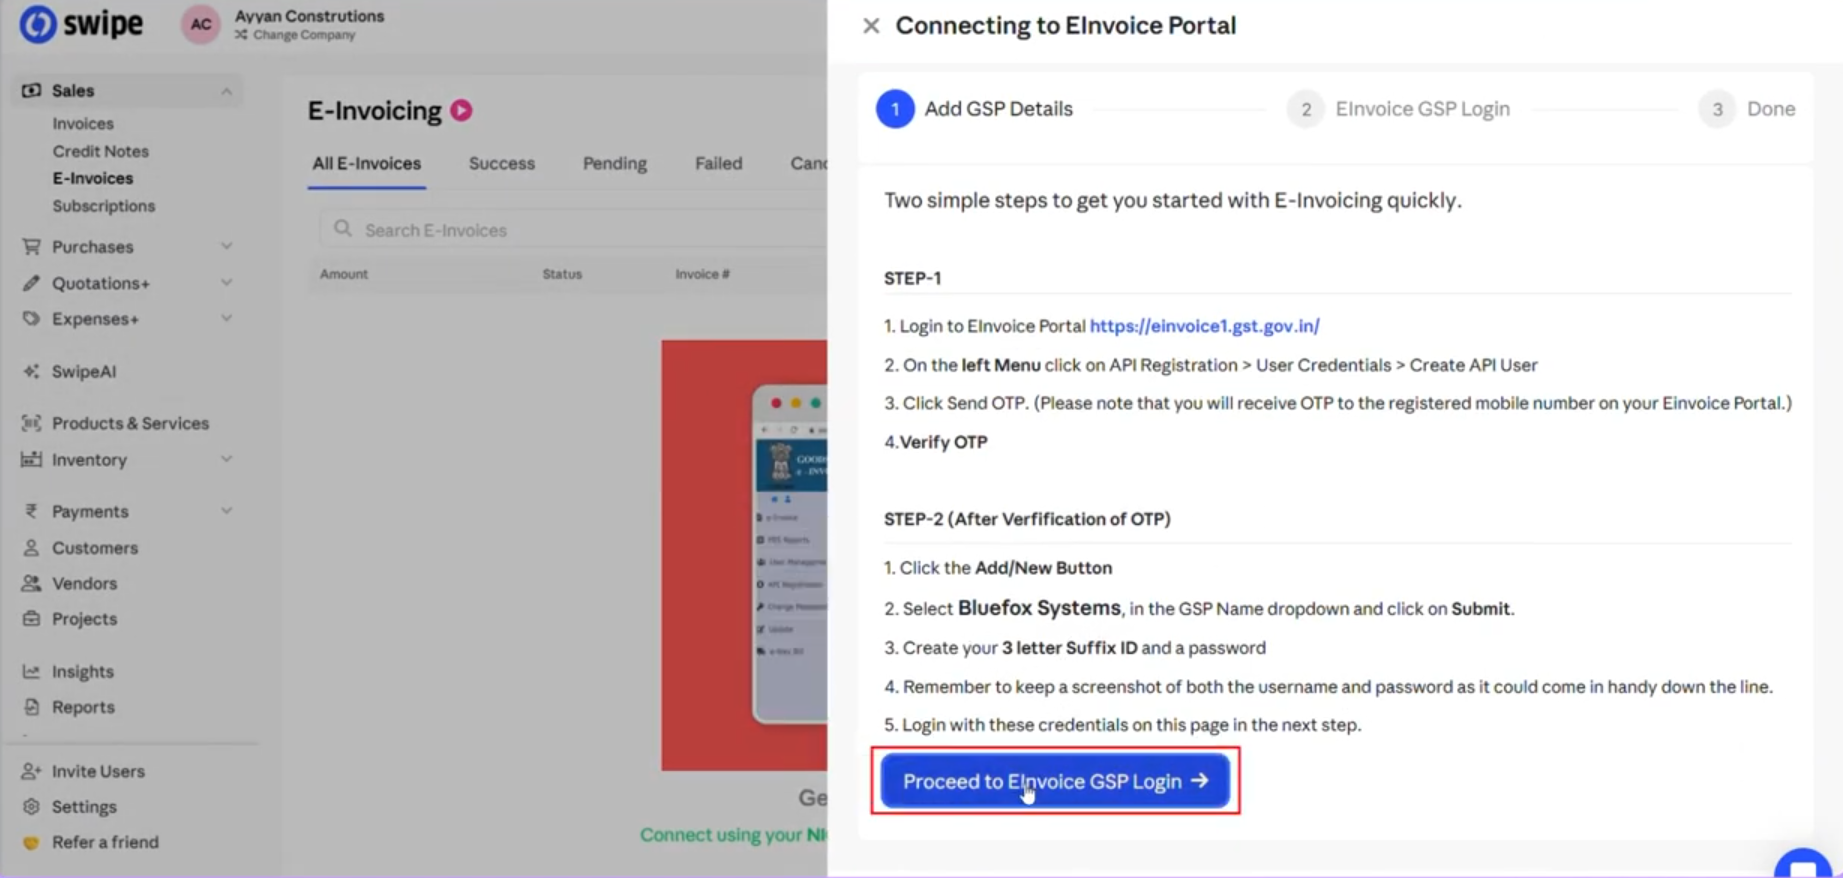Image resolution: width=1843 pixels, height=878 pixels.
Task: Select step 2 EInvoice GSP Login
Action: (1398, 109)
